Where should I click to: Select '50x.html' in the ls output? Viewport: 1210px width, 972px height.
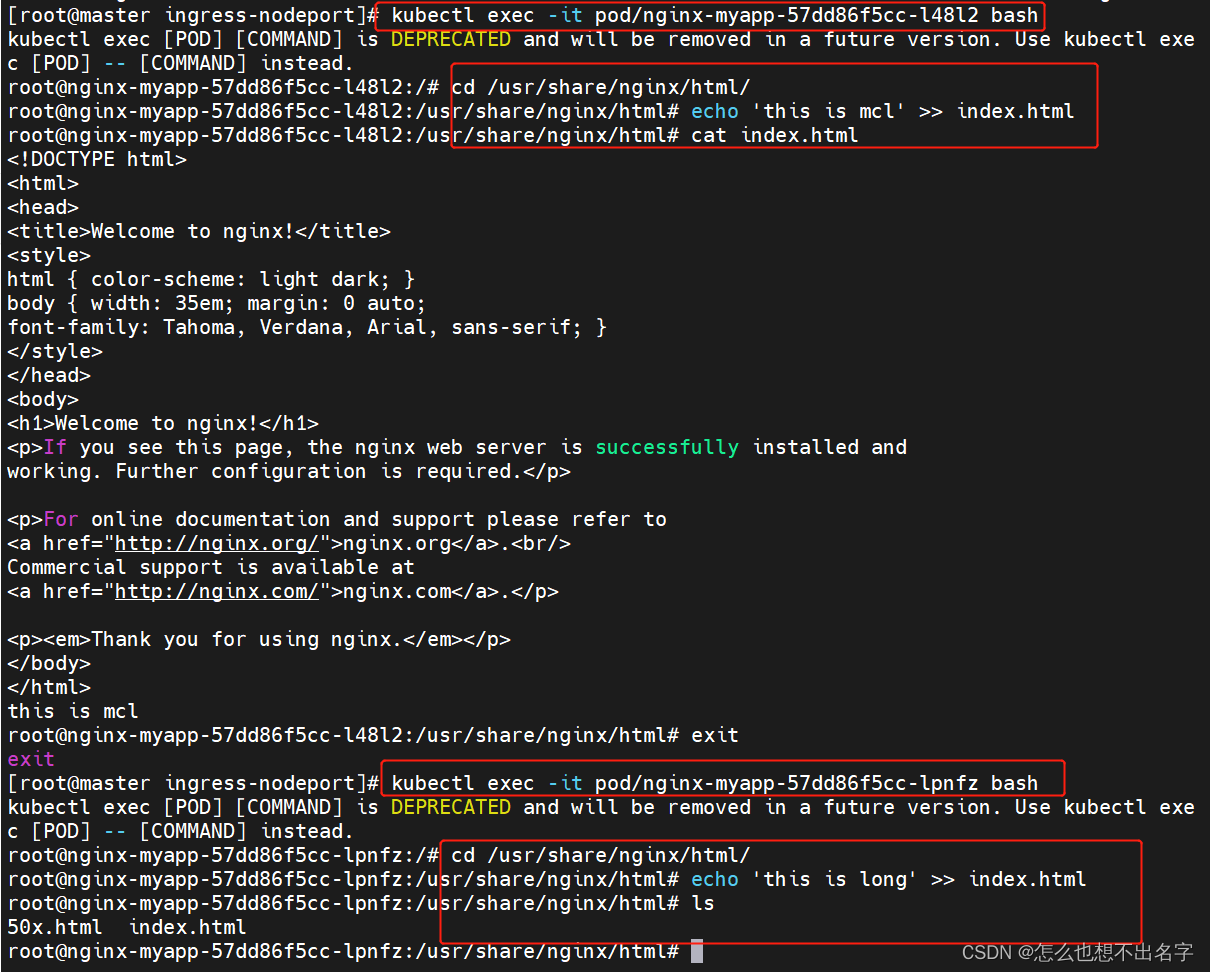(x=55, y=927)
